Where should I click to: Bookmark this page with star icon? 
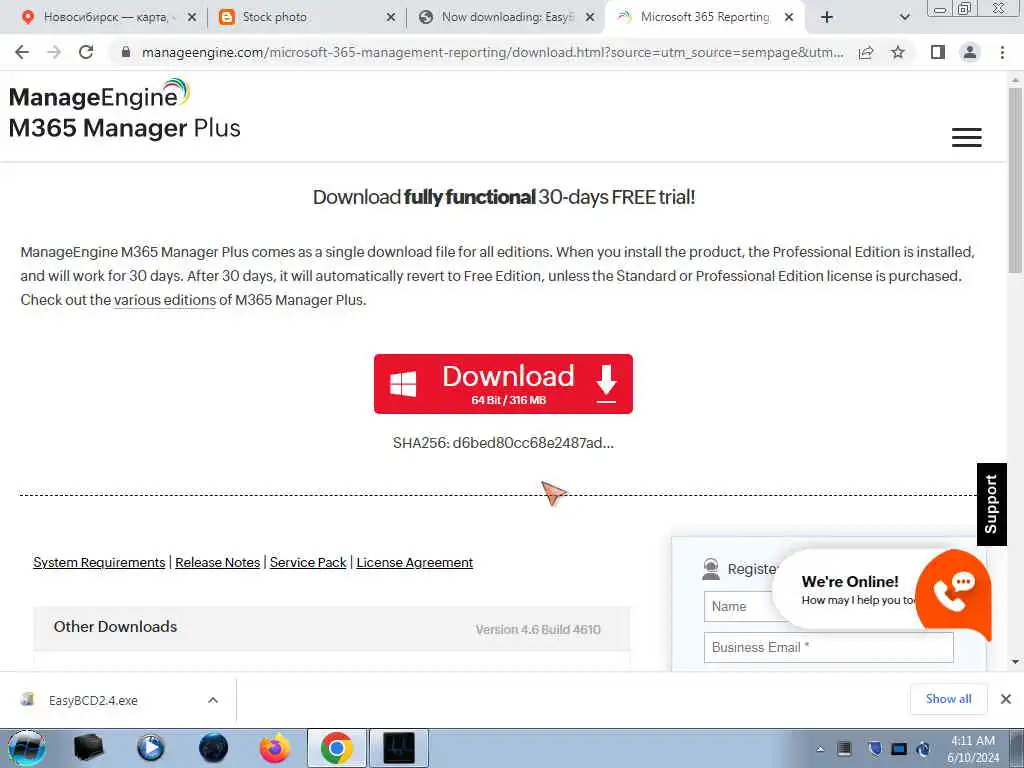(898, 52)
